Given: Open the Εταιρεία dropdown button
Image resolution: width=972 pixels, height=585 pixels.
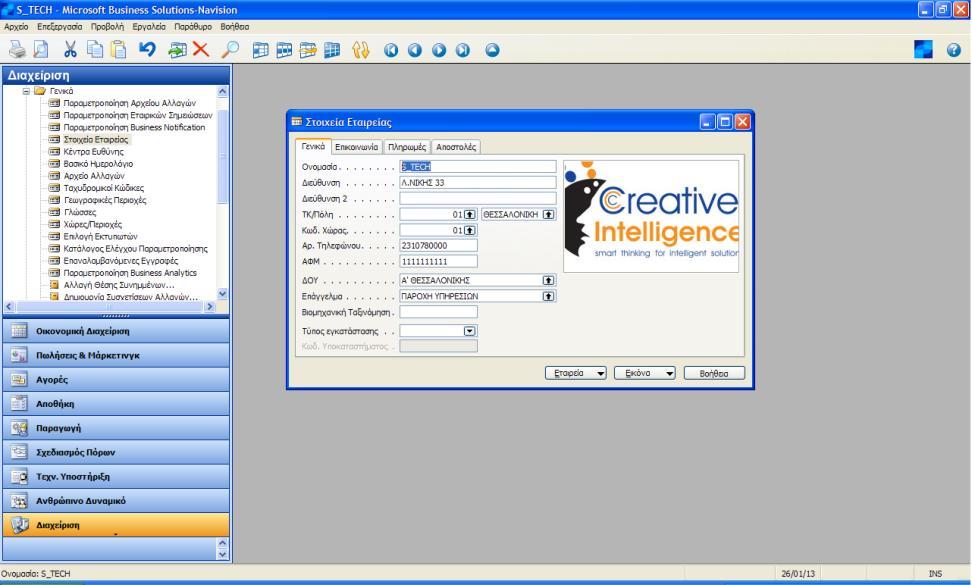Looking at the screenshot, I should [x=576, y=373].
